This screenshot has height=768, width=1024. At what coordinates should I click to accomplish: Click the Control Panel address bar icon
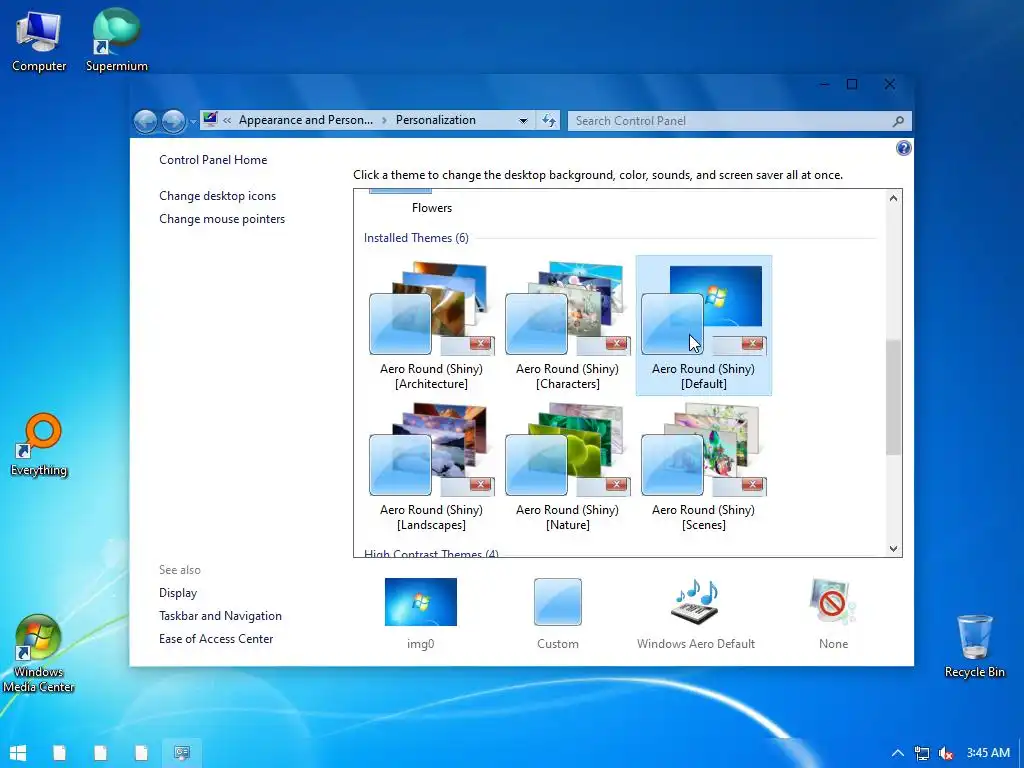coord(210,120)
